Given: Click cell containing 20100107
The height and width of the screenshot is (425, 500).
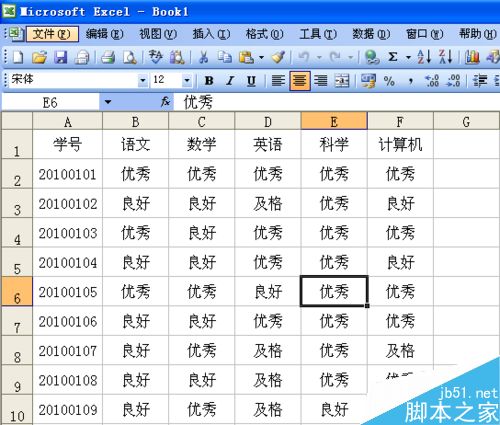Looking at the screenshot, I should (67, 350).
